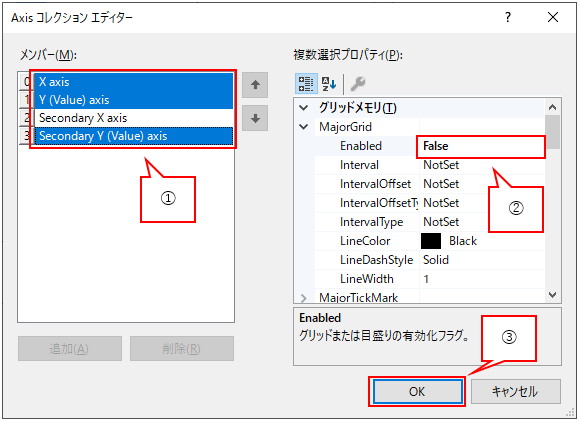Click the Enabled value False field
581x422 pixels.
point(482,146)
